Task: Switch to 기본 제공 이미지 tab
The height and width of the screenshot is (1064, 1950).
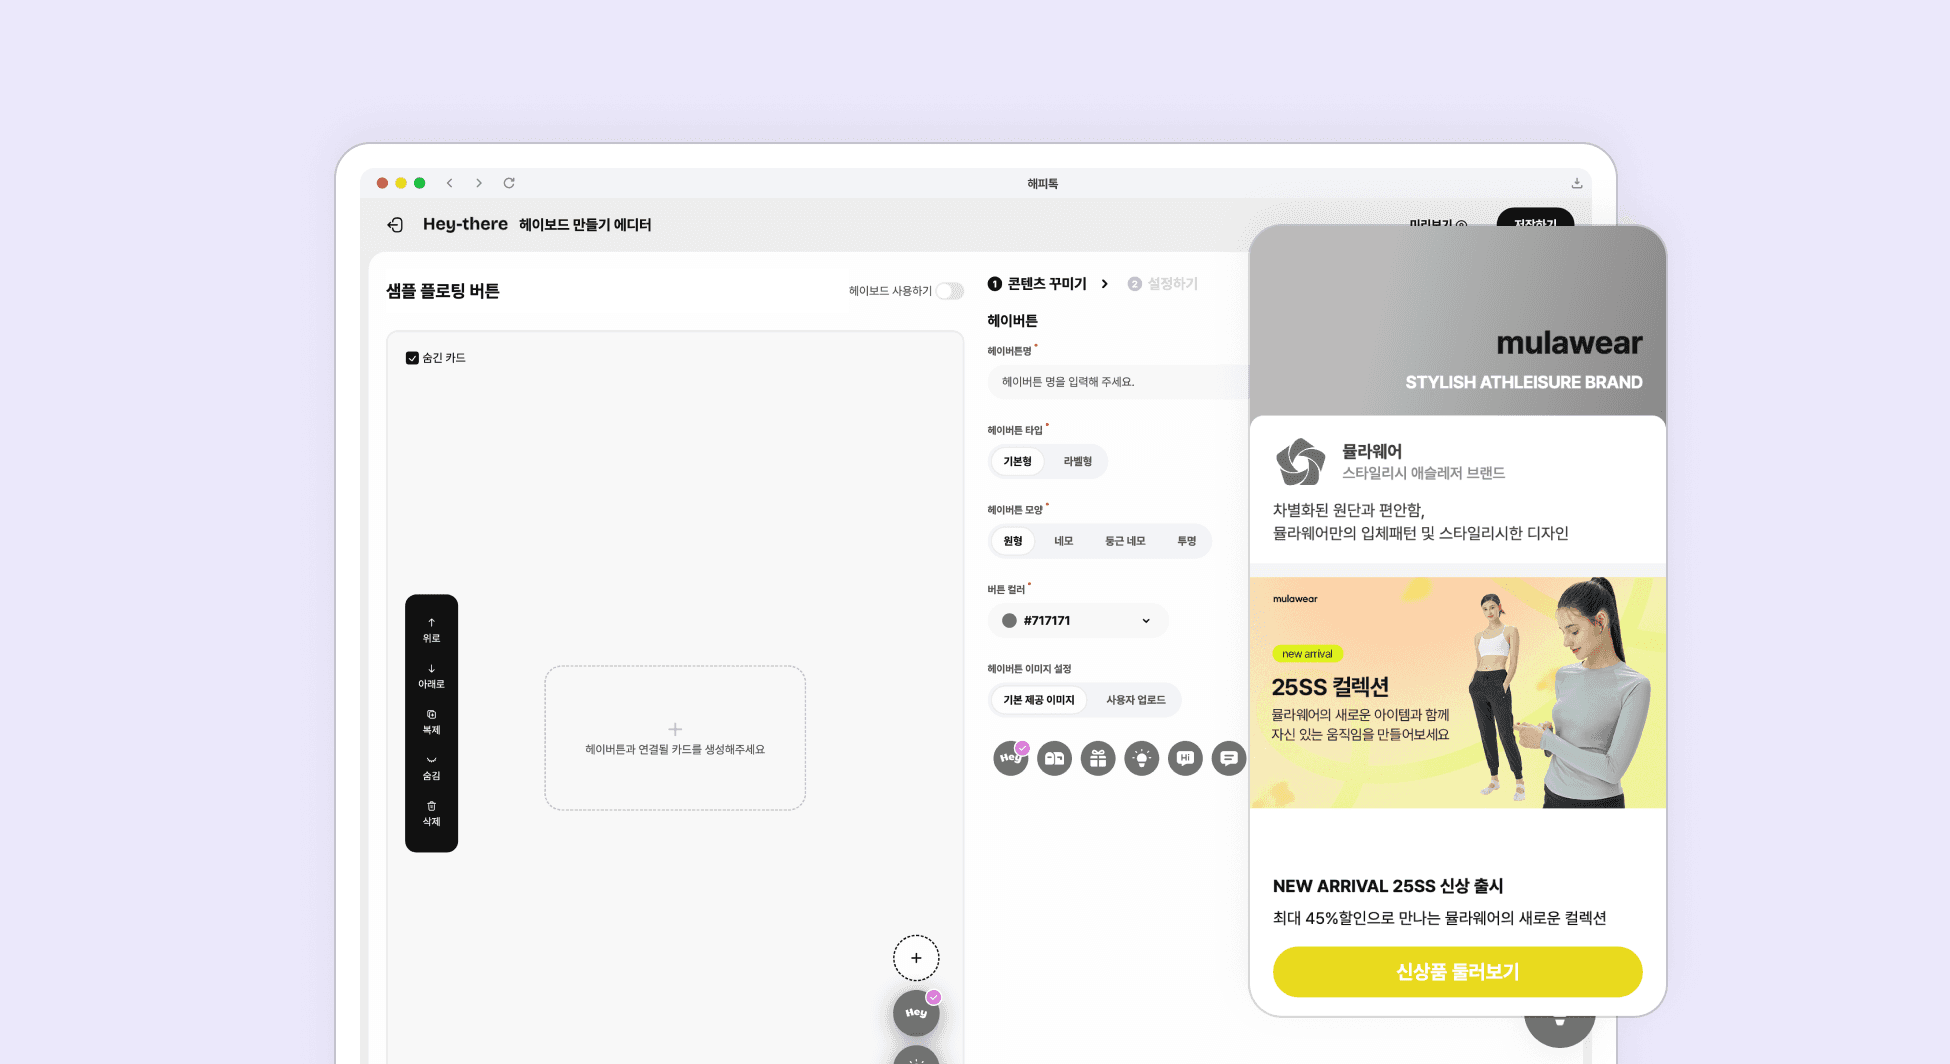Action: pyautogui.click(x=1039, y=700)
